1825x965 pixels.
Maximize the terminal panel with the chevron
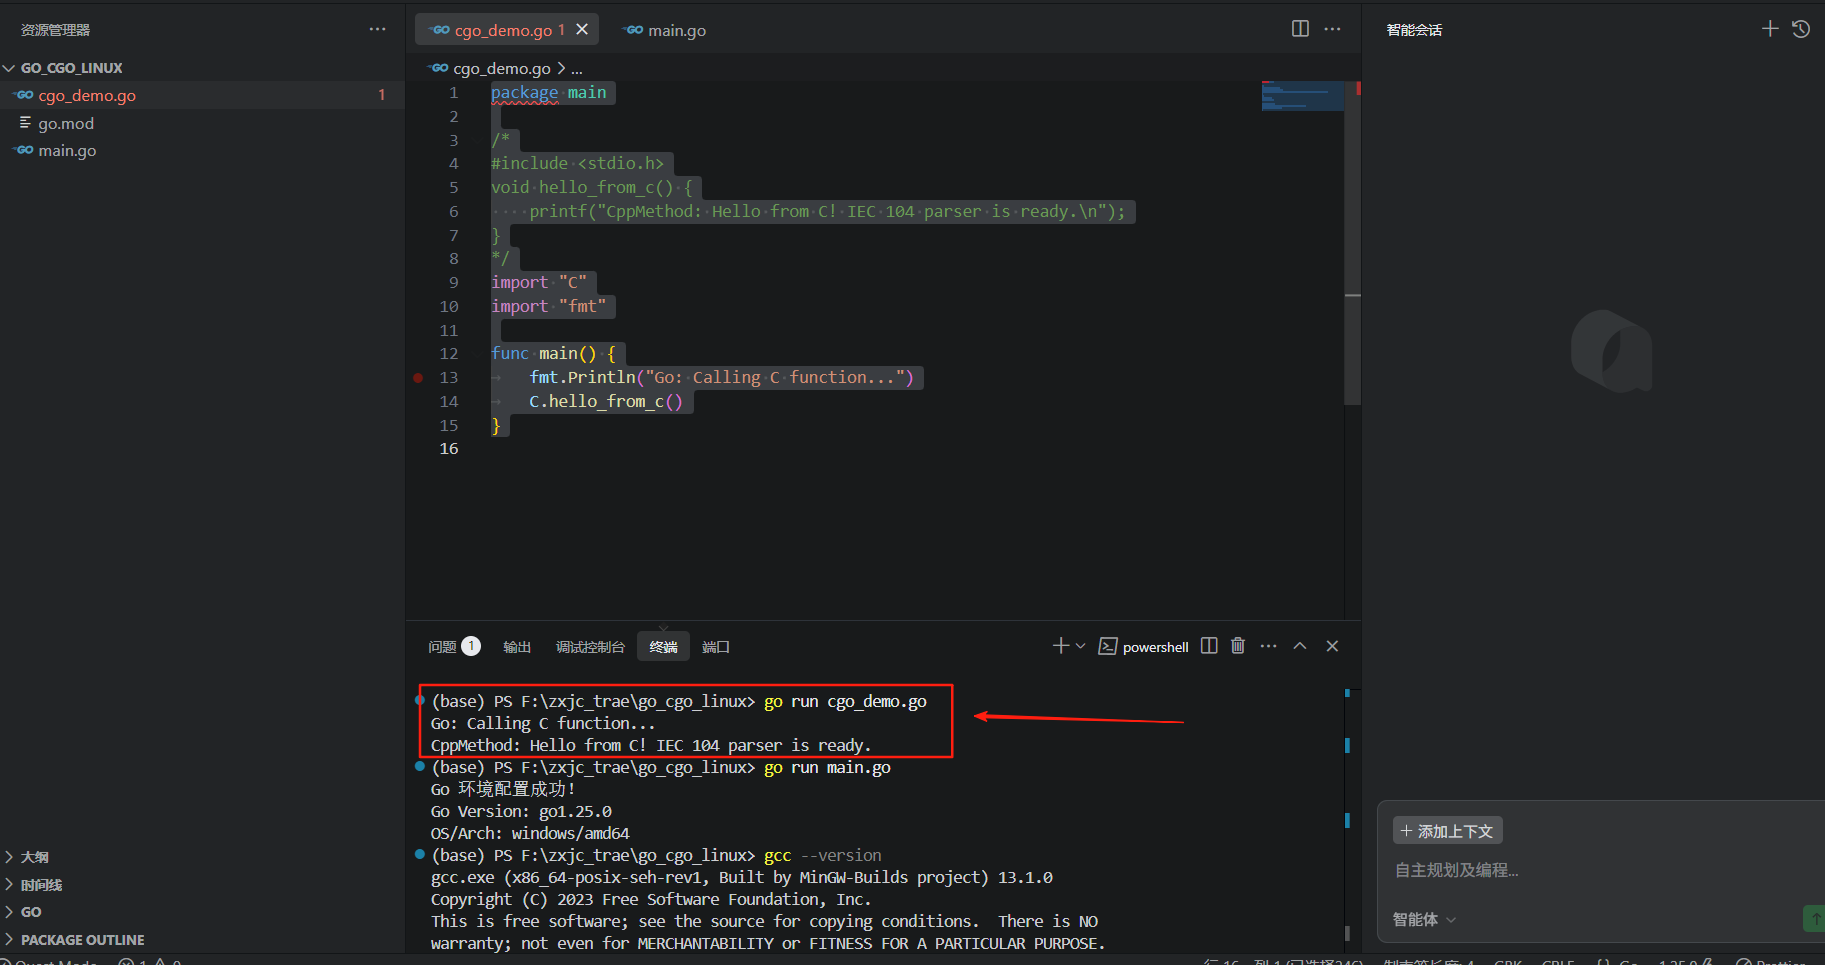click(x=1300, y=646)
